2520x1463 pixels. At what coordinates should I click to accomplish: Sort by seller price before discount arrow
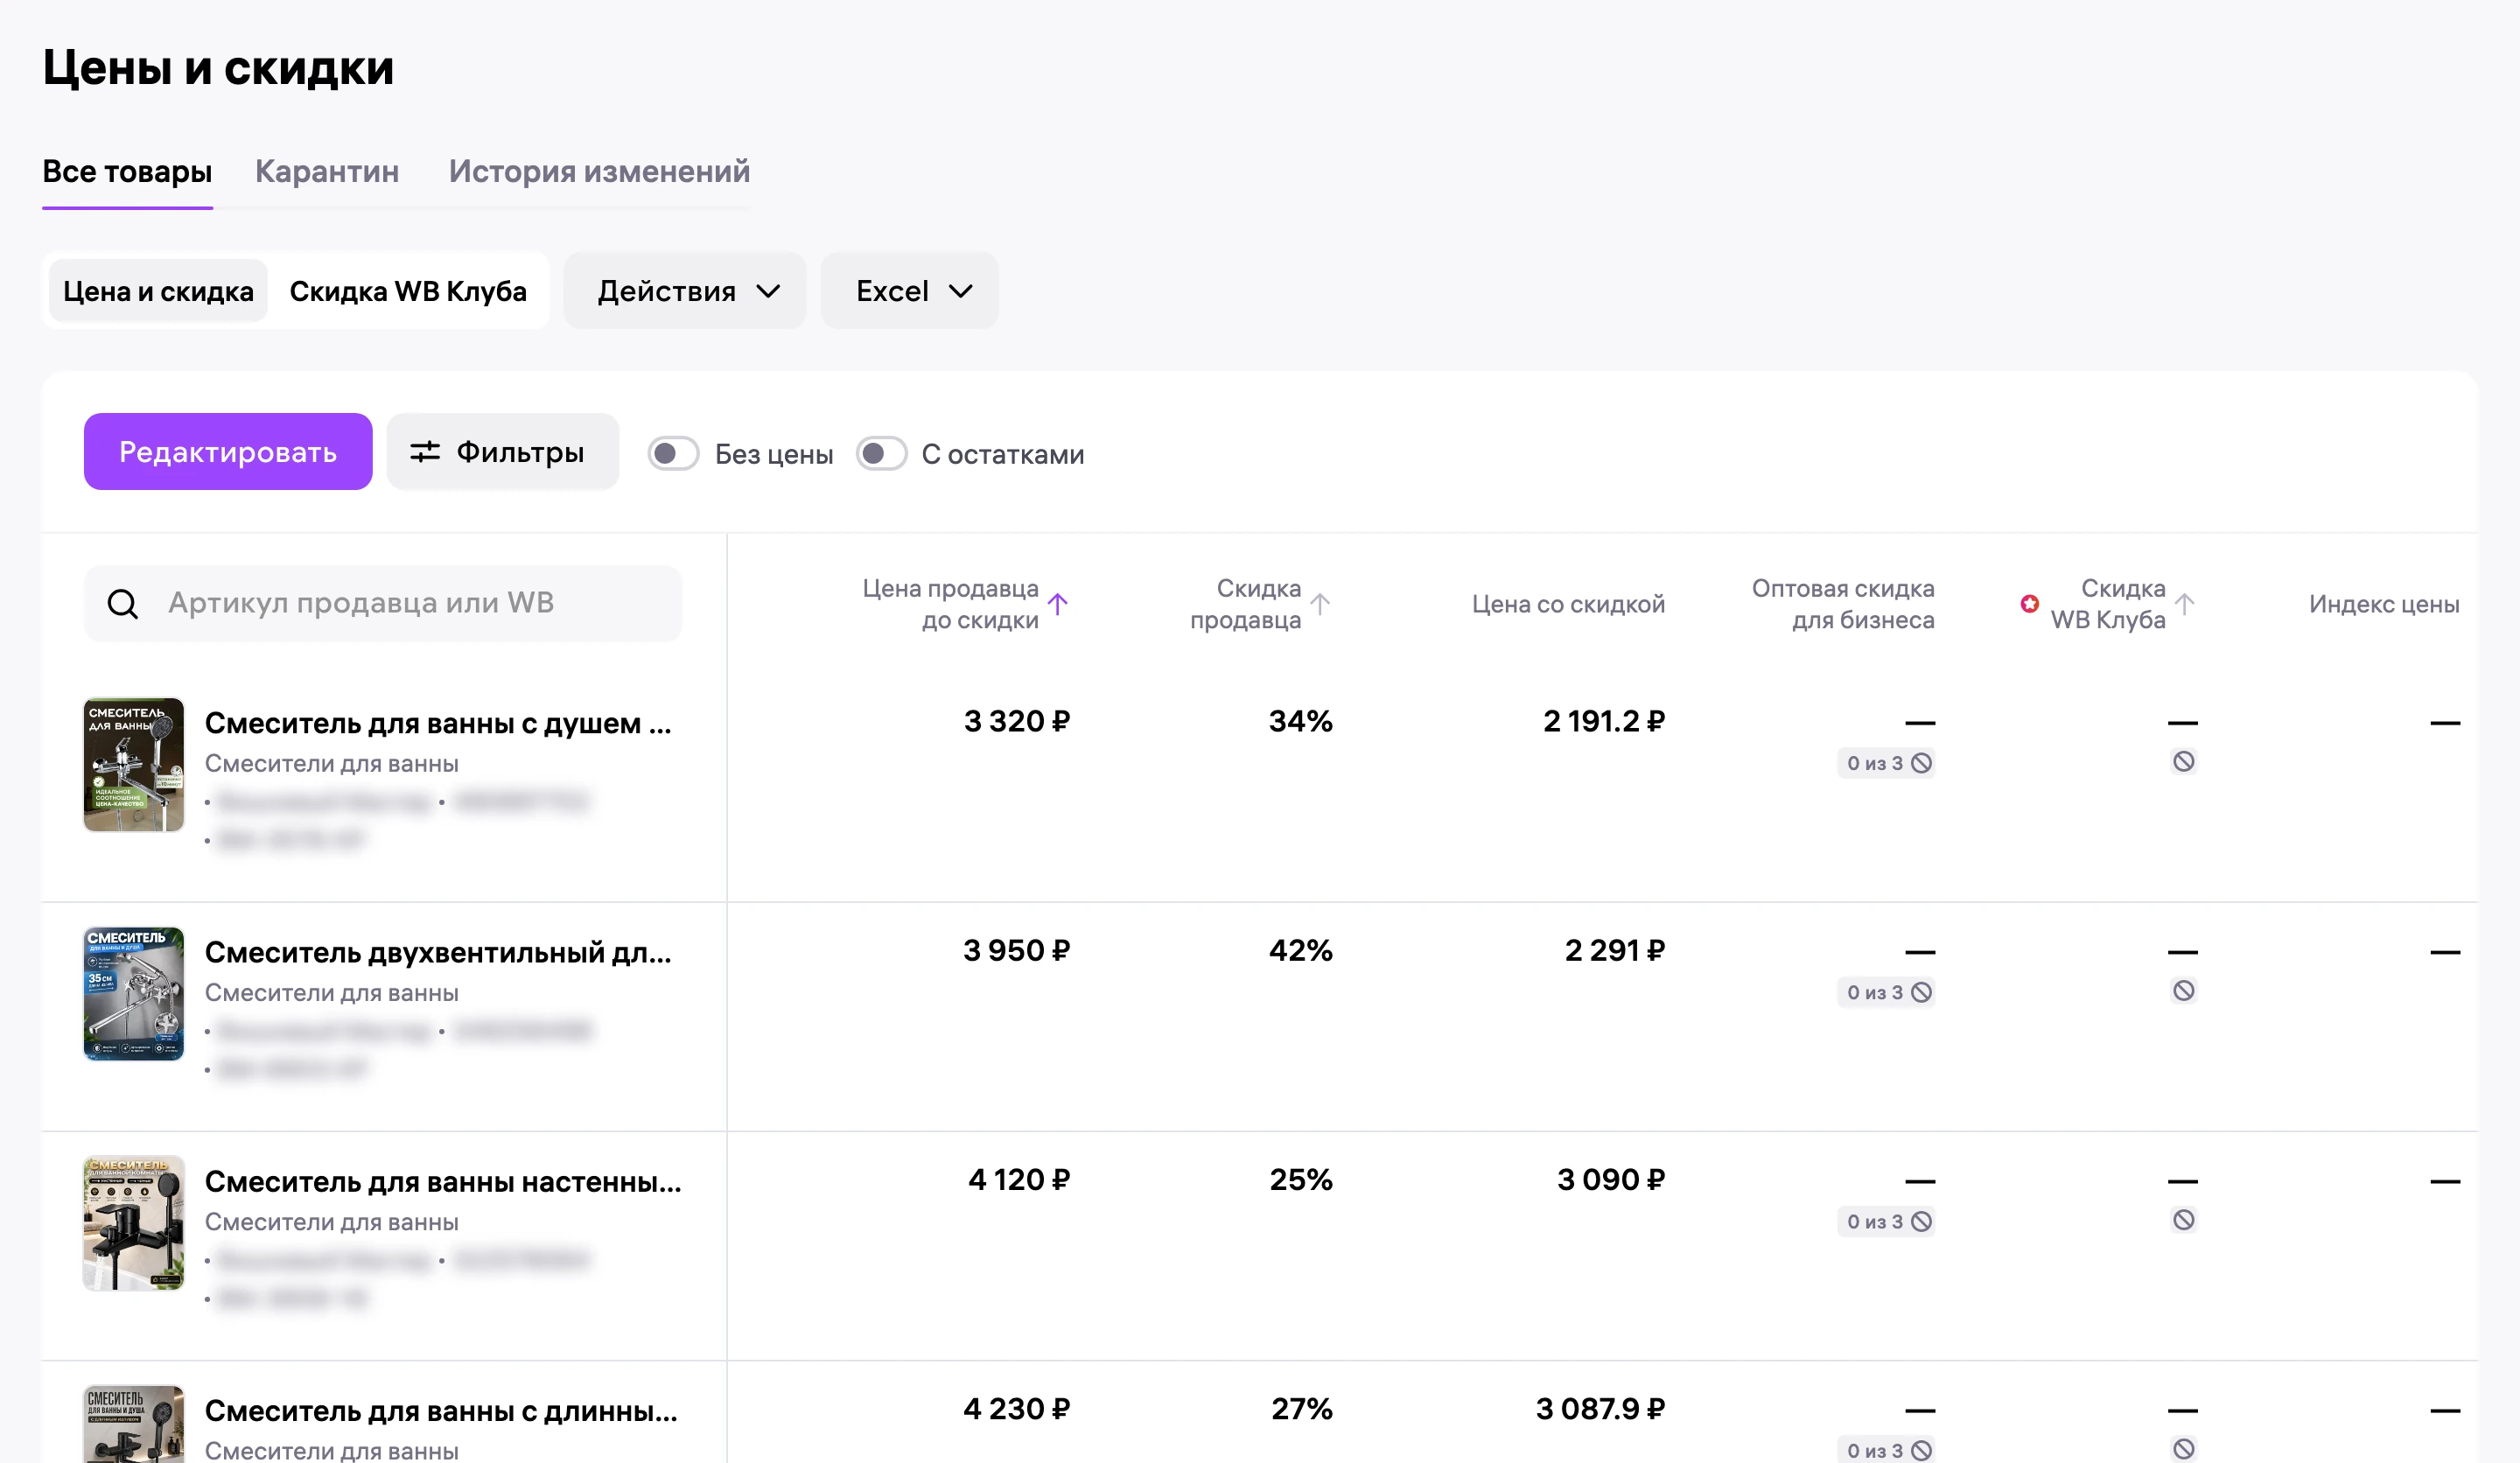1058,604
